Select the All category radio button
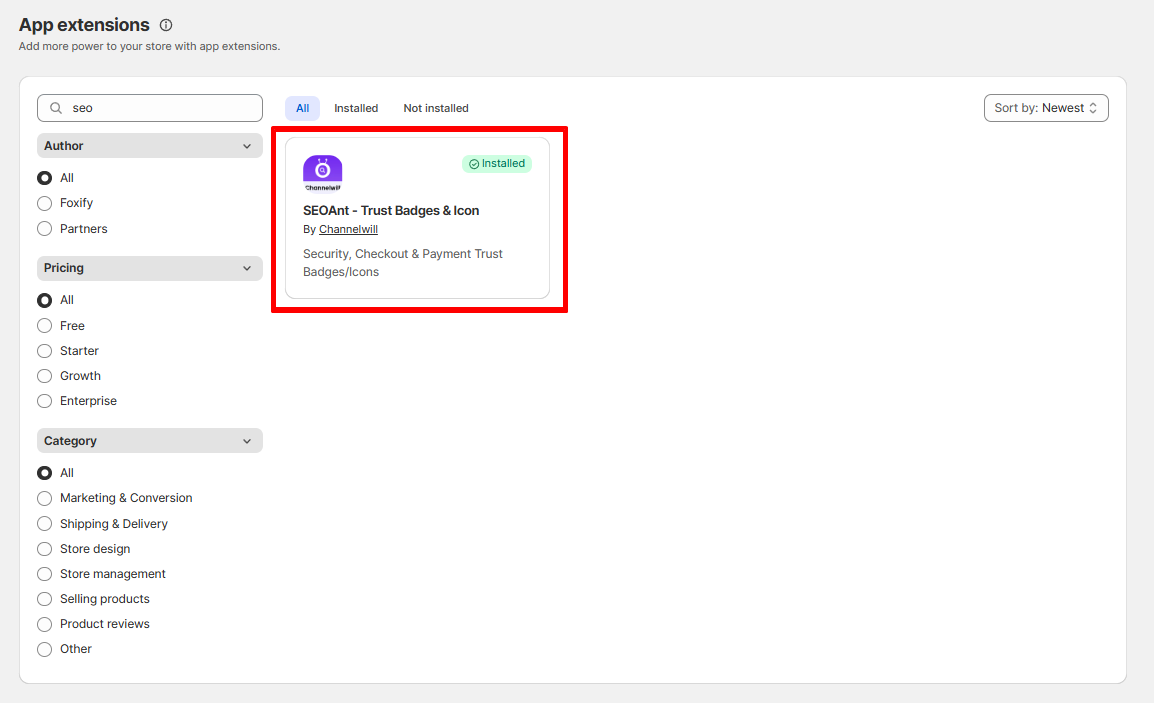 pyautogui.click(x=45, y=473)
